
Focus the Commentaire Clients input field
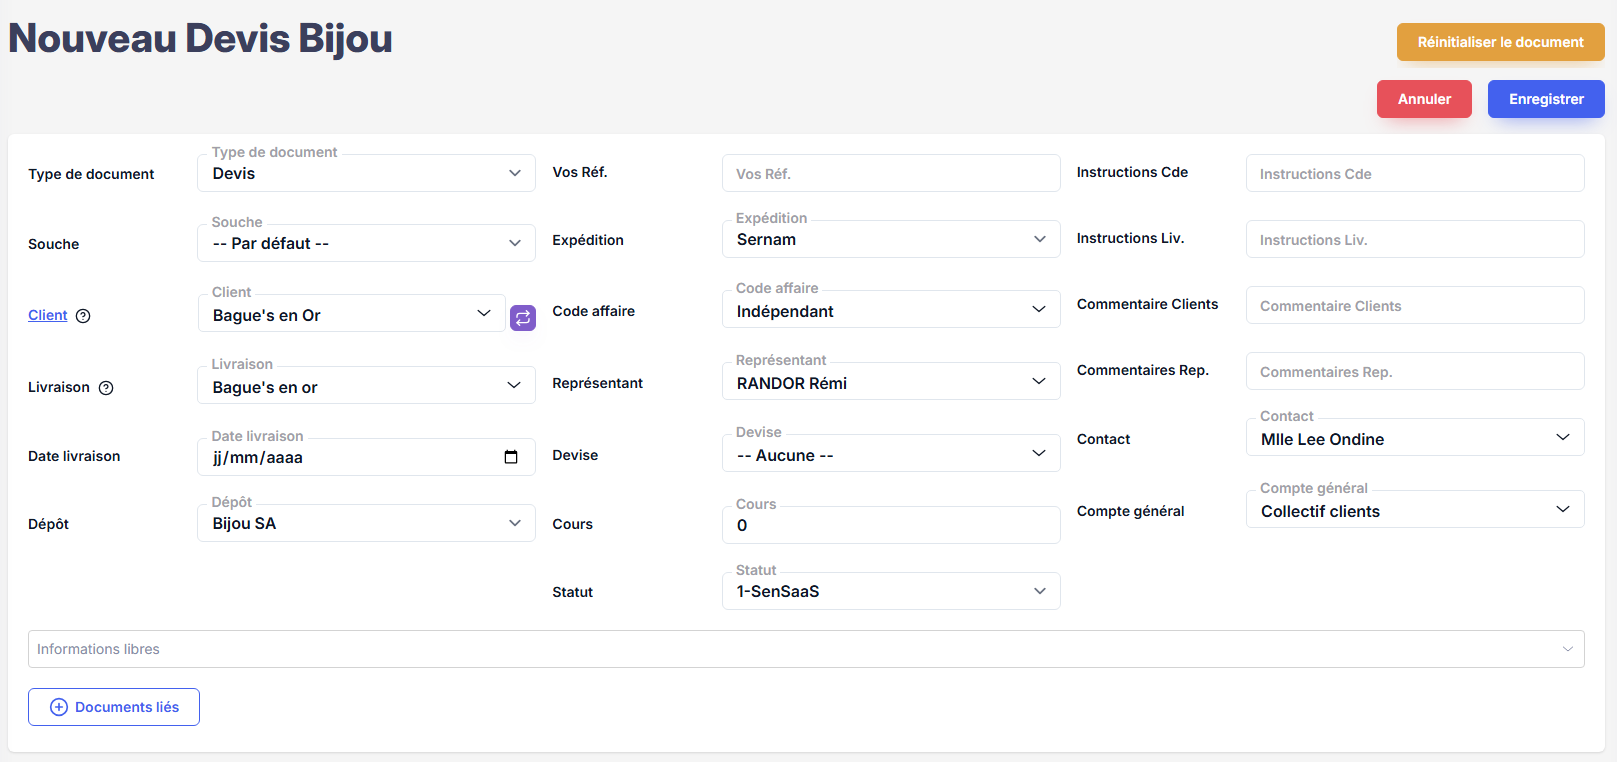click(x=1414, y=306)
